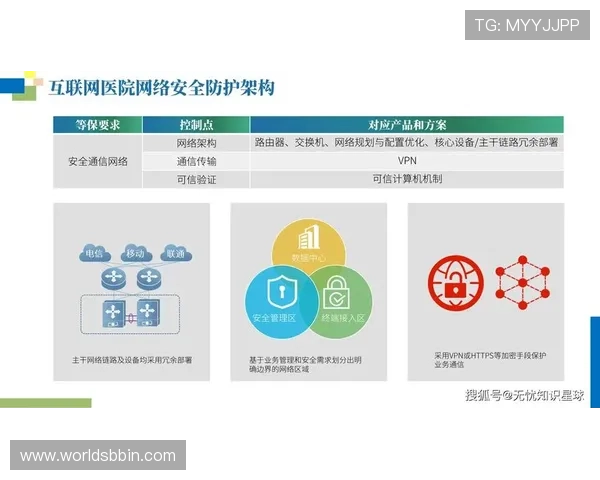Viewport: 600px width, 480px height.
Task: Click the shield keyhole icon in the blue circle
Action: point(282,292)
